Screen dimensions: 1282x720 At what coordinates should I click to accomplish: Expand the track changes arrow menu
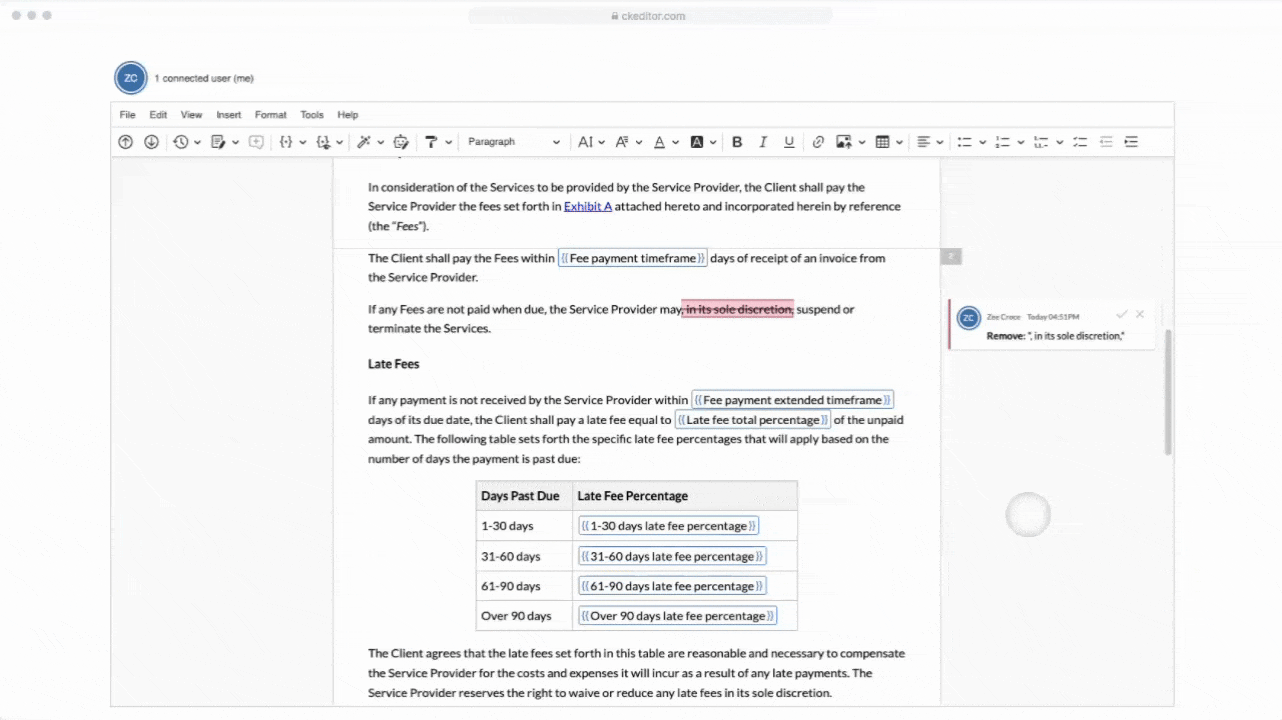click(235, 142)
